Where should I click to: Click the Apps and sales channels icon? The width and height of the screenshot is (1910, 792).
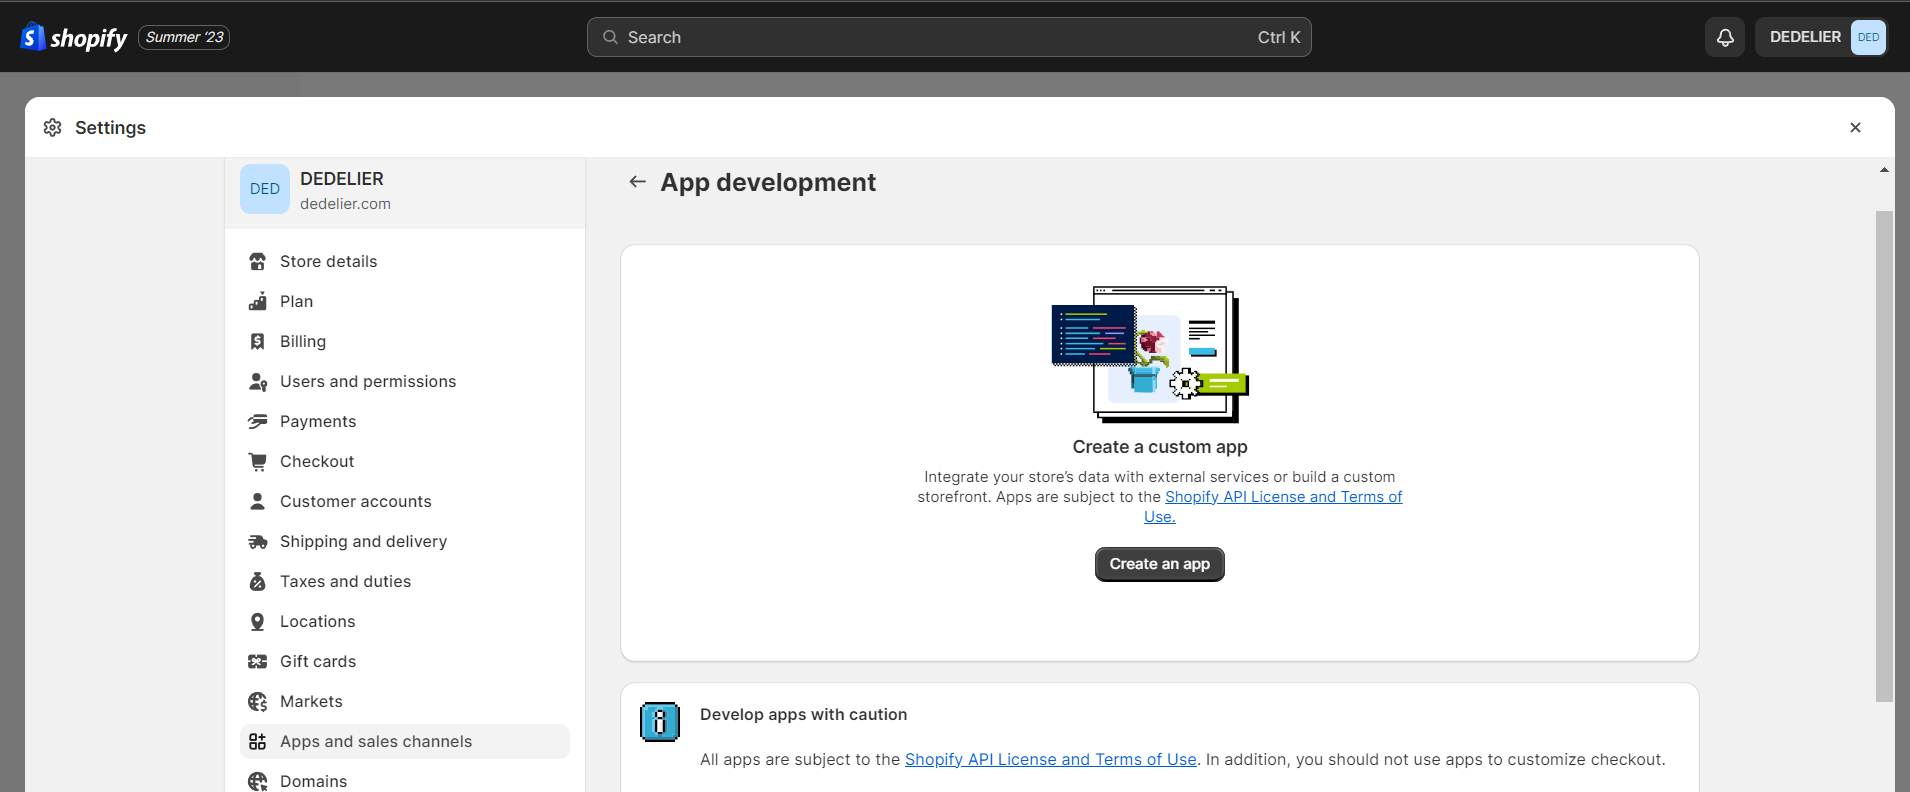(x=257, y=741)
